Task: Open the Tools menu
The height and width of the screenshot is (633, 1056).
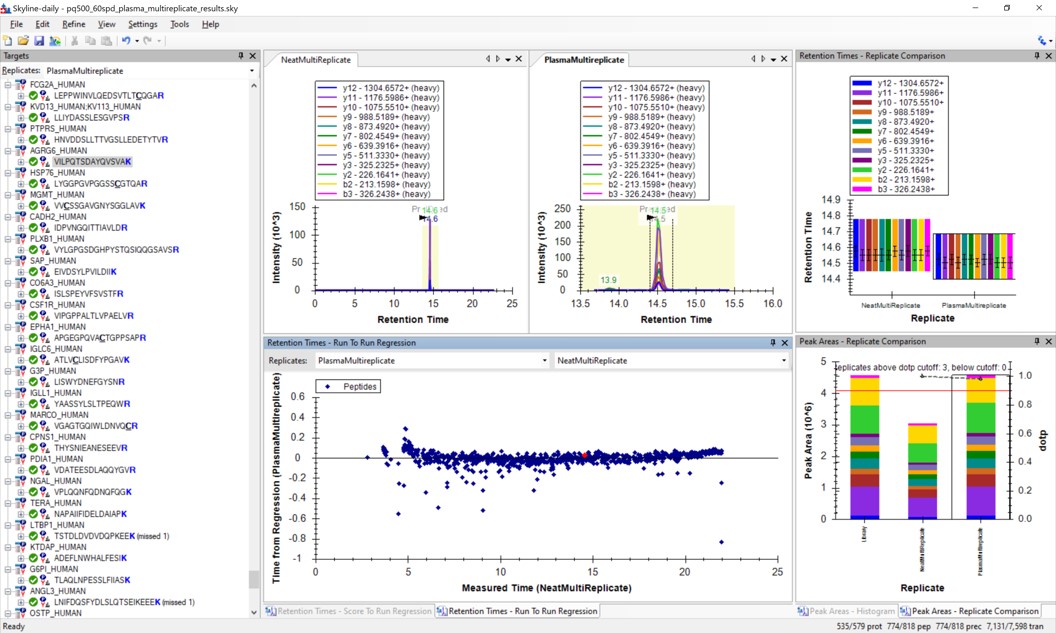Action: (180, 24)
